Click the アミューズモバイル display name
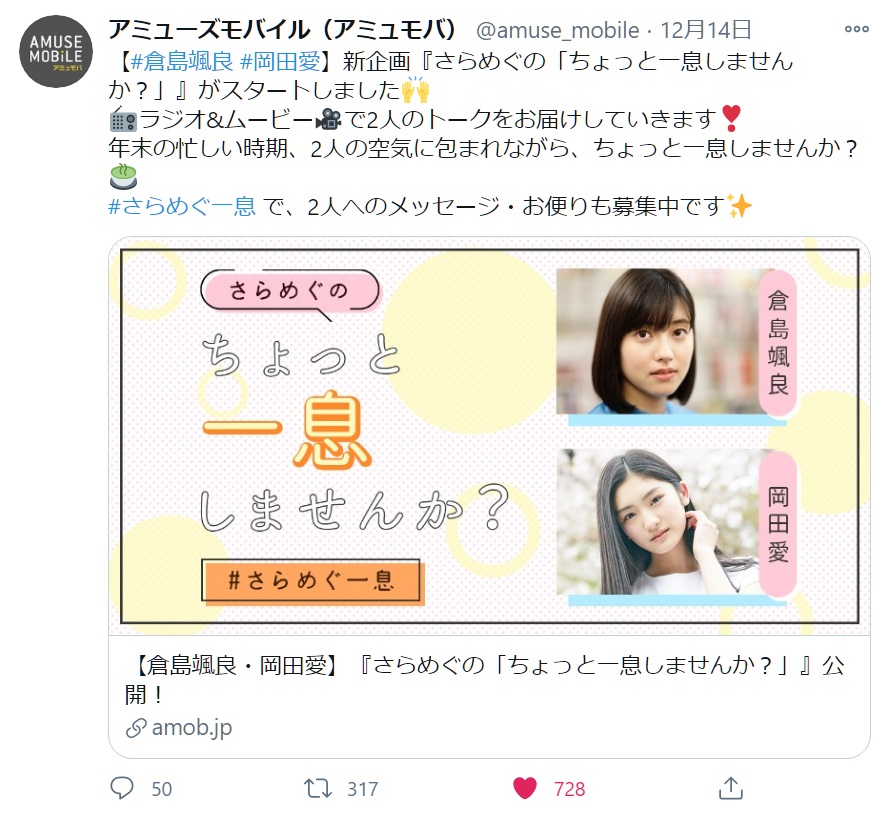 [282, 30]
